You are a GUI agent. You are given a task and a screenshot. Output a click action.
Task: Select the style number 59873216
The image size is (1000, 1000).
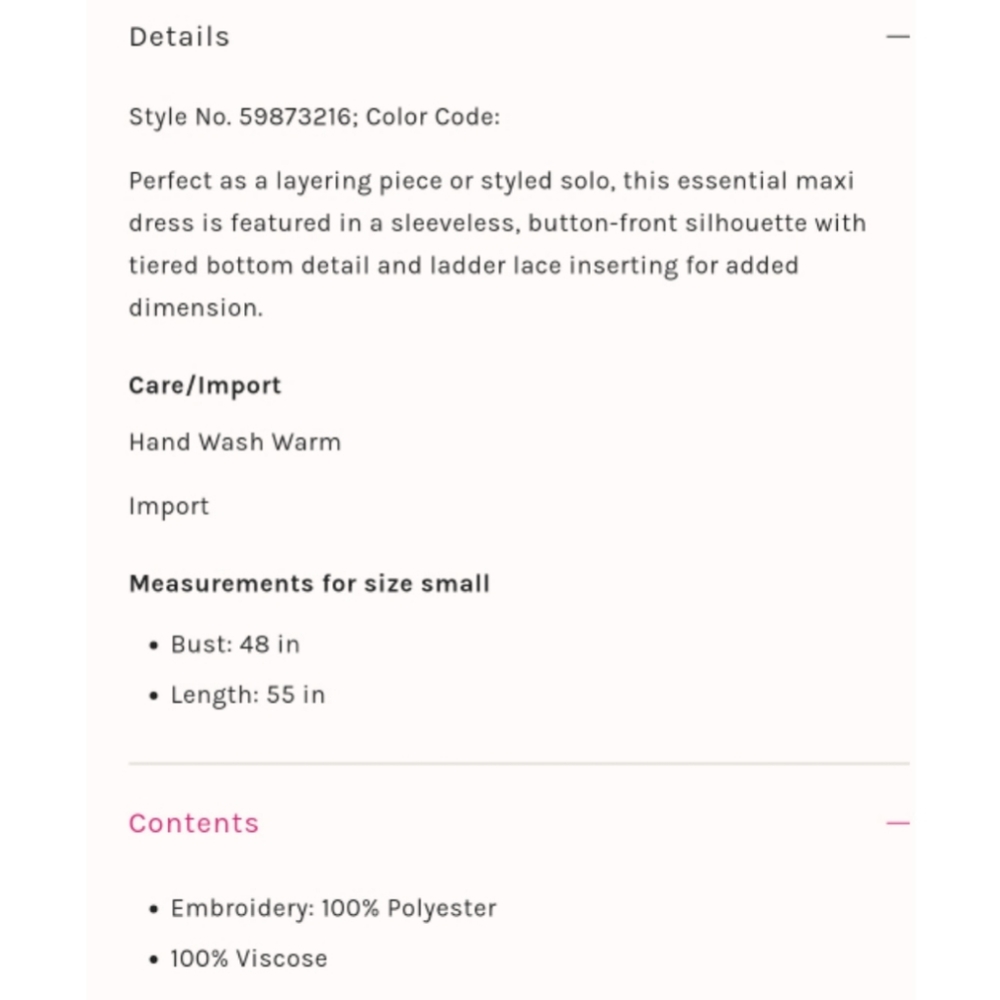[x=295, y=117]
